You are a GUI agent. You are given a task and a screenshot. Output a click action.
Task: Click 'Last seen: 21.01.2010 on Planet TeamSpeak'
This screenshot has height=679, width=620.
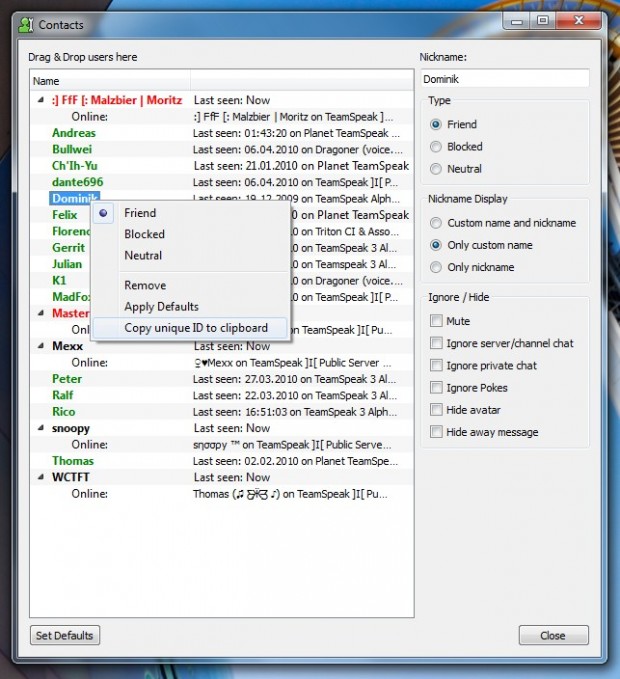tap(301, 166)
